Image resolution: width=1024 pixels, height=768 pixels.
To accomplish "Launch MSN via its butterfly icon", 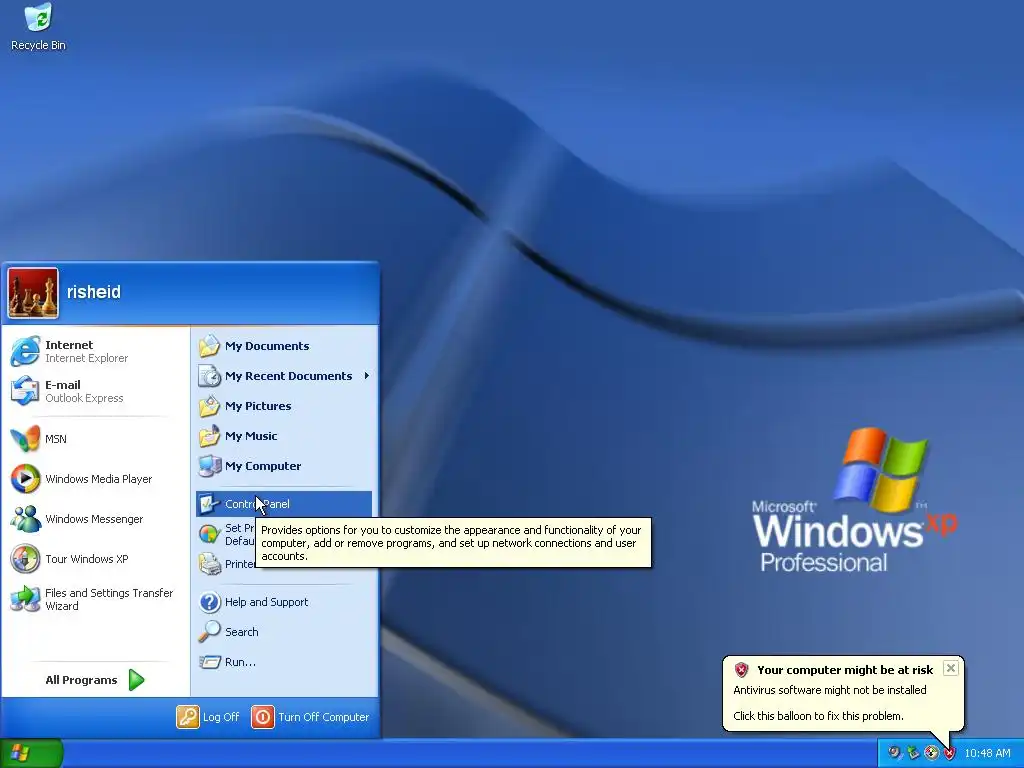I will click(25, 439).
